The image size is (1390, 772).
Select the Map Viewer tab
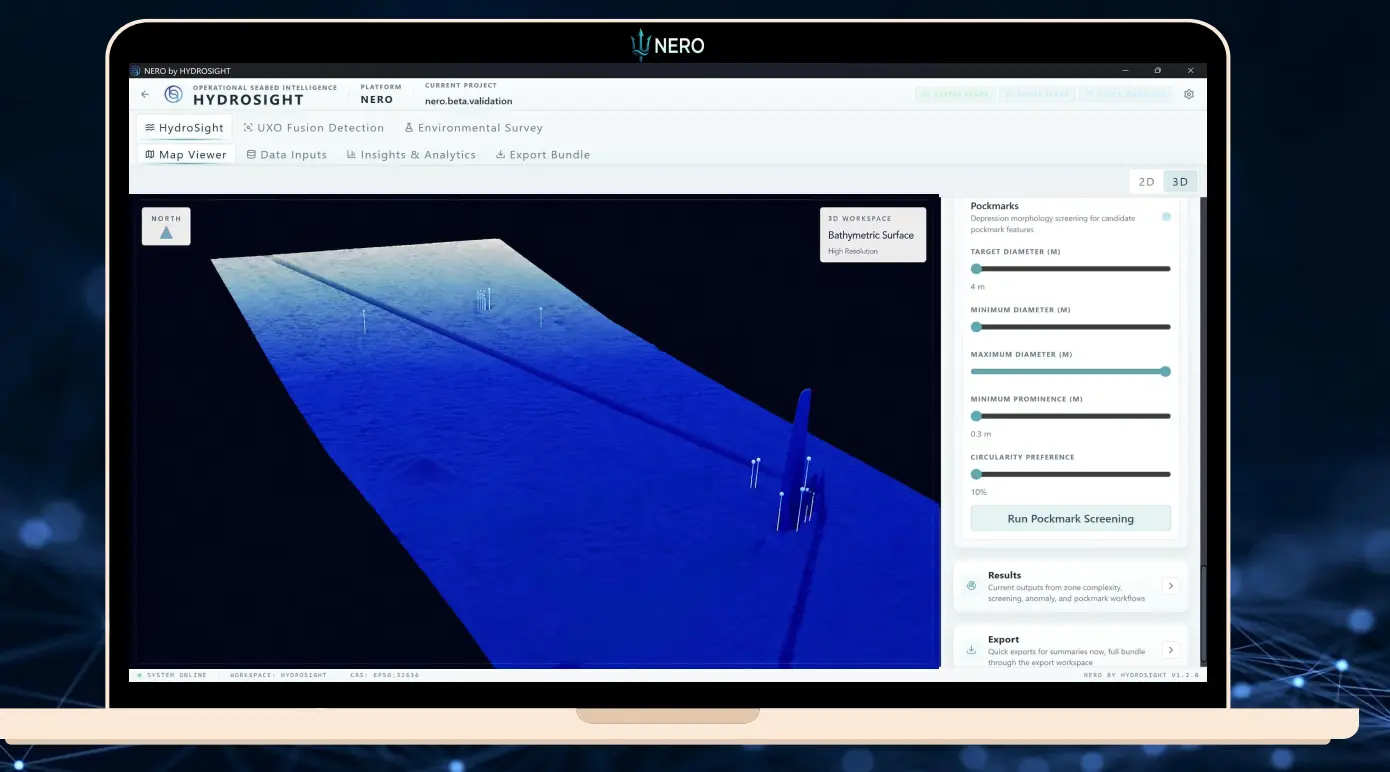(x=186, y=155)
